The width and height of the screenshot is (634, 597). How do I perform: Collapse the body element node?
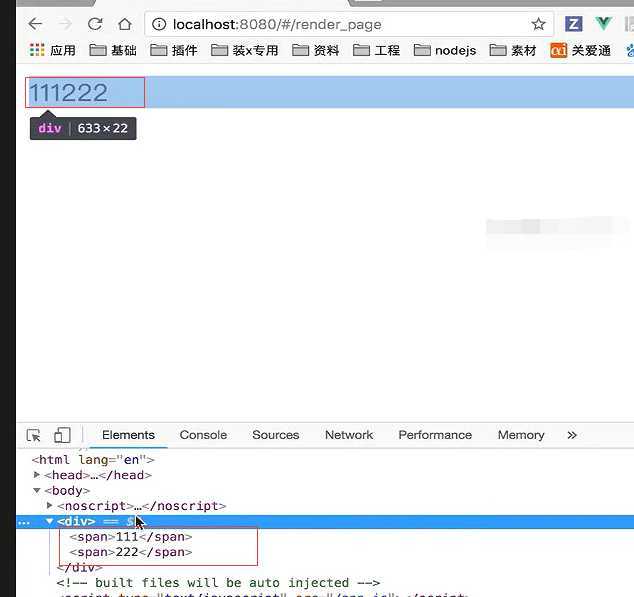click(37, 491)
